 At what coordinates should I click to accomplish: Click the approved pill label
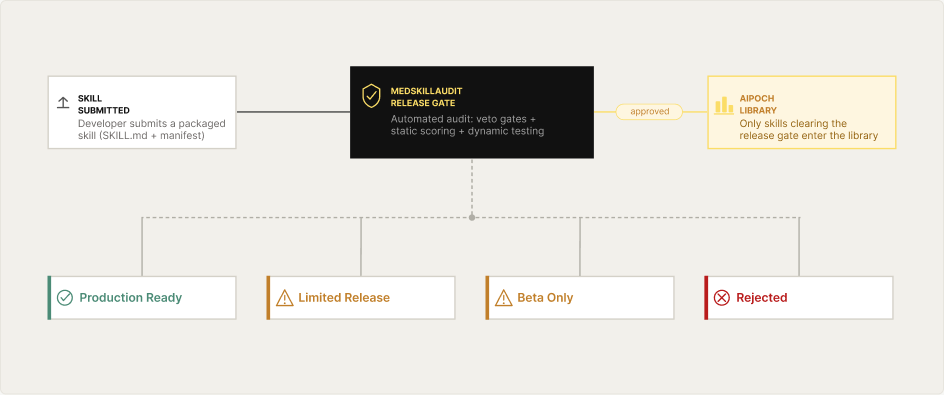tap(649, 111)
